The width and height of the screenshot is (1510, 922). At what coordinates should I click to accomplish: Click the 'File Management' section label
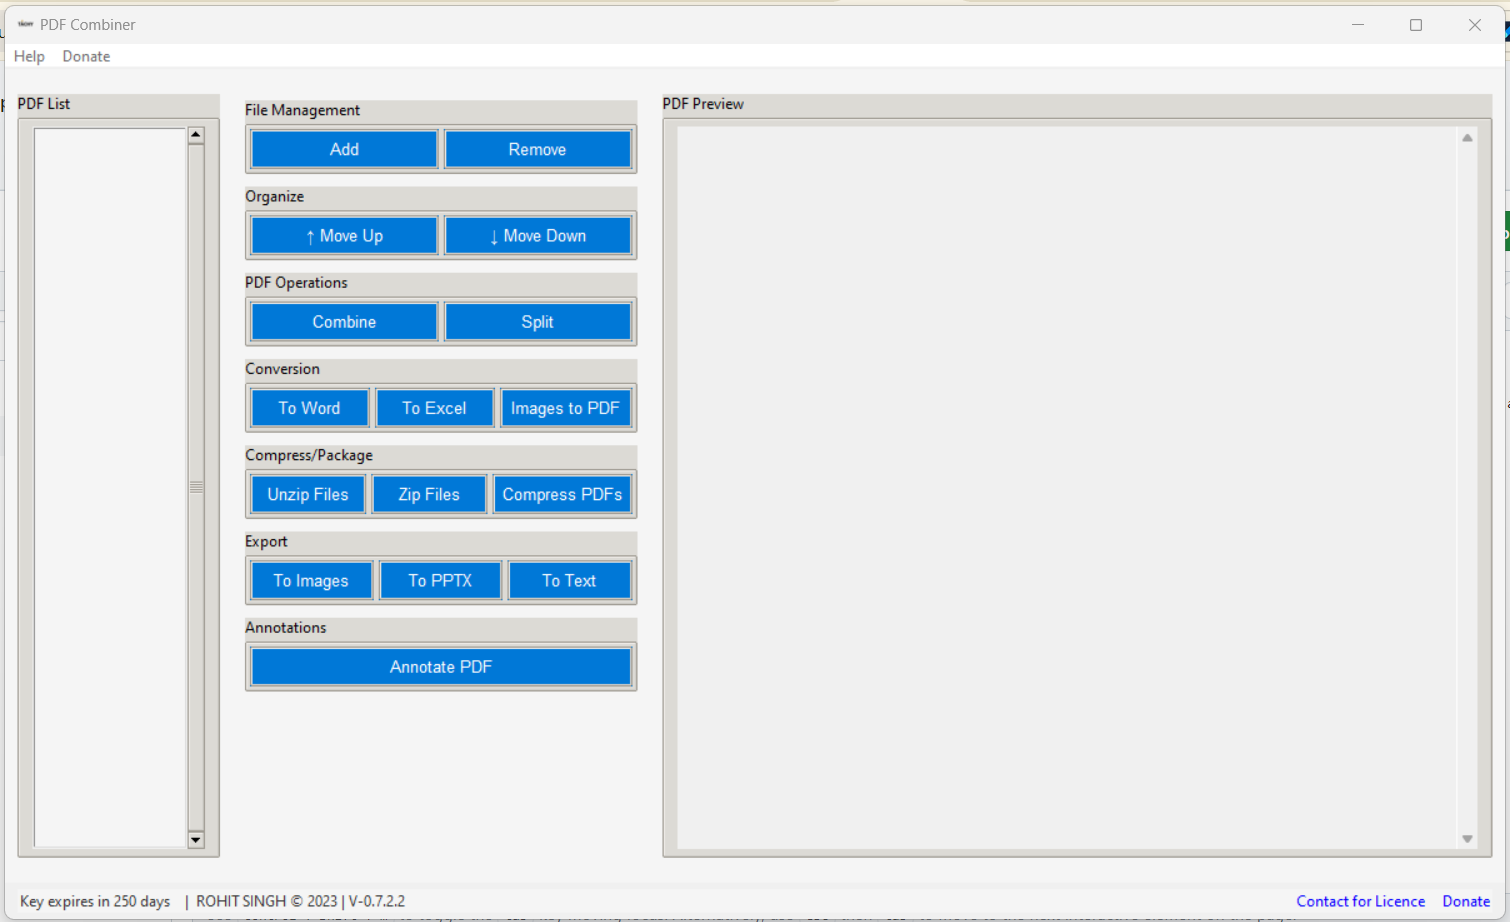click(302, 110)
